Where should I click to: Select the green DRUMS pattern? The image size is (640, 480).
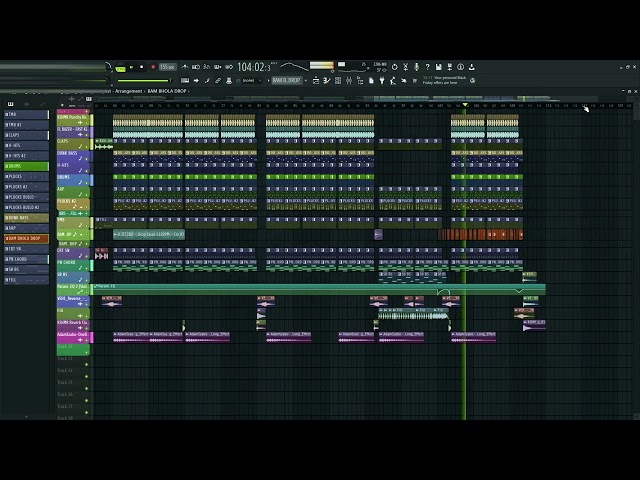(x=27, y=166)
